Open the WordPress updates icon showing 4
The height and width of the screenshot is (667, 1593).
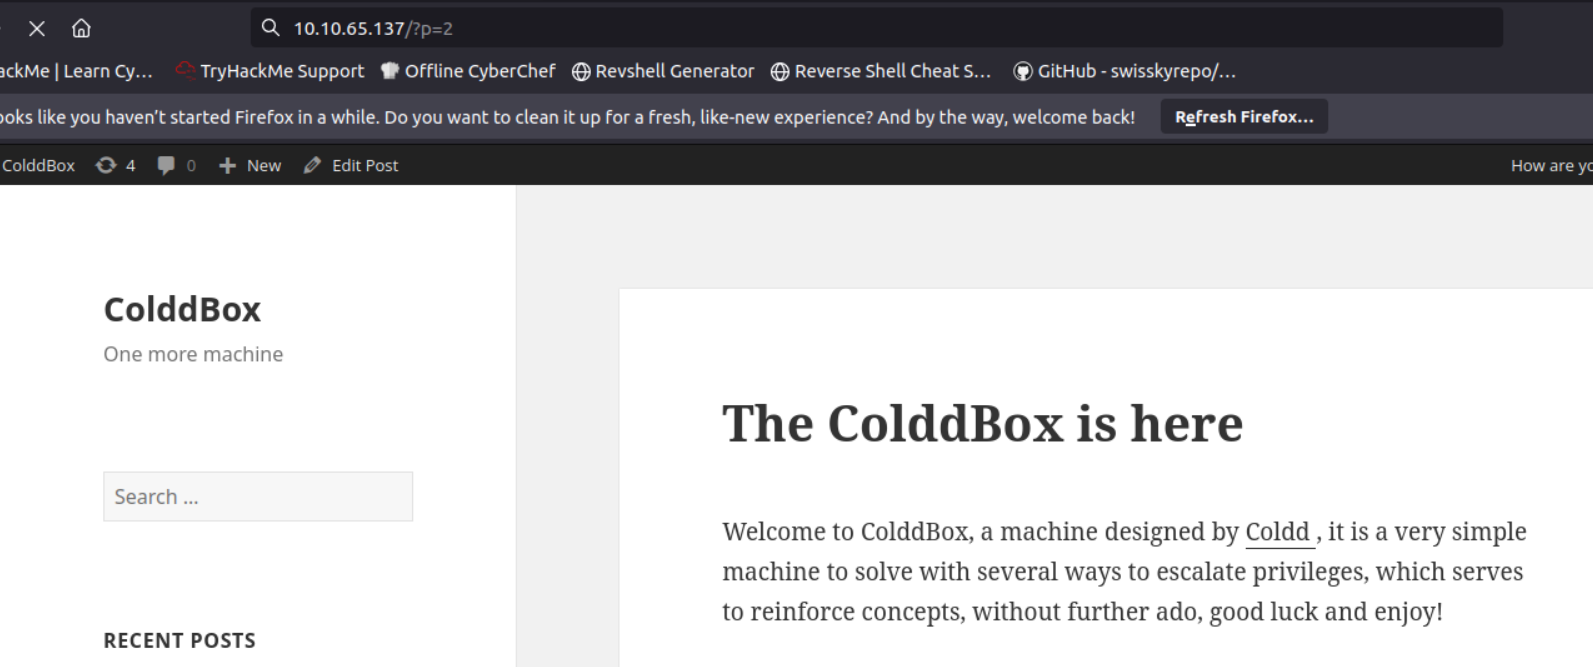tap(106, 166)
